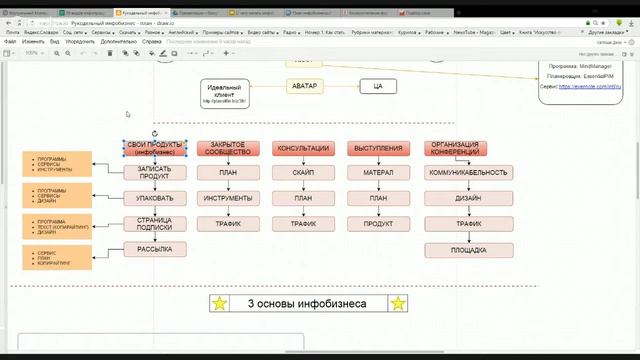Click the horizontal scrollbar at bottom

point(364,351)
